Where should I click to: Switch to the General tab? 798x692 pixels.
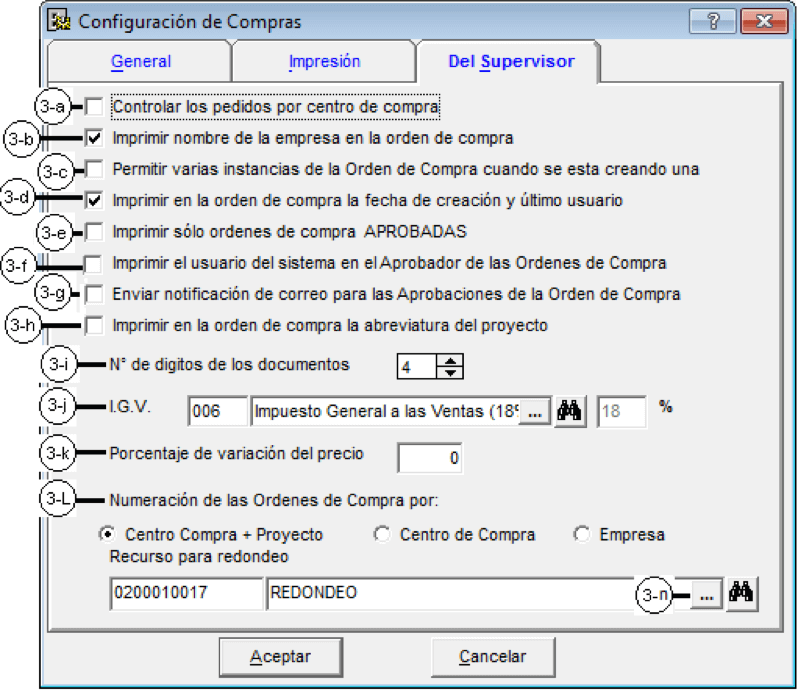click(x=141, y=62)
